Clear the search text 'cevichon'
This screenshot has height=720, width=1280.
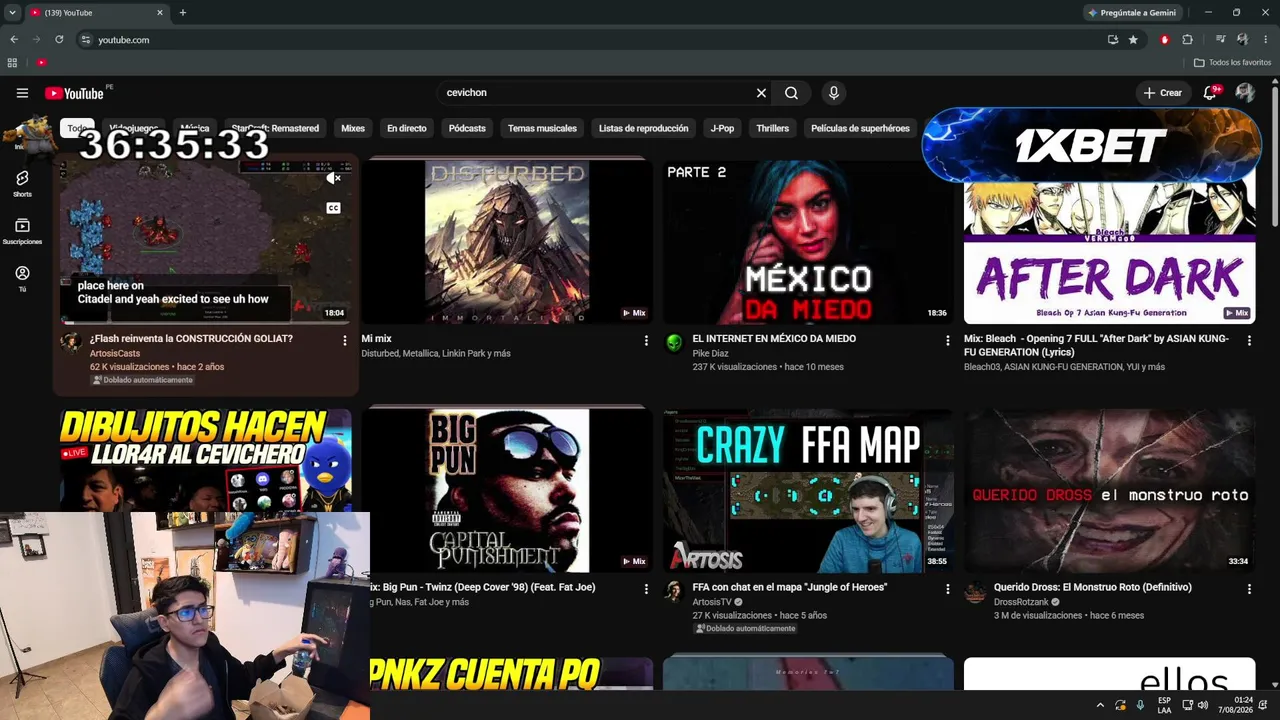pos(761,93)
